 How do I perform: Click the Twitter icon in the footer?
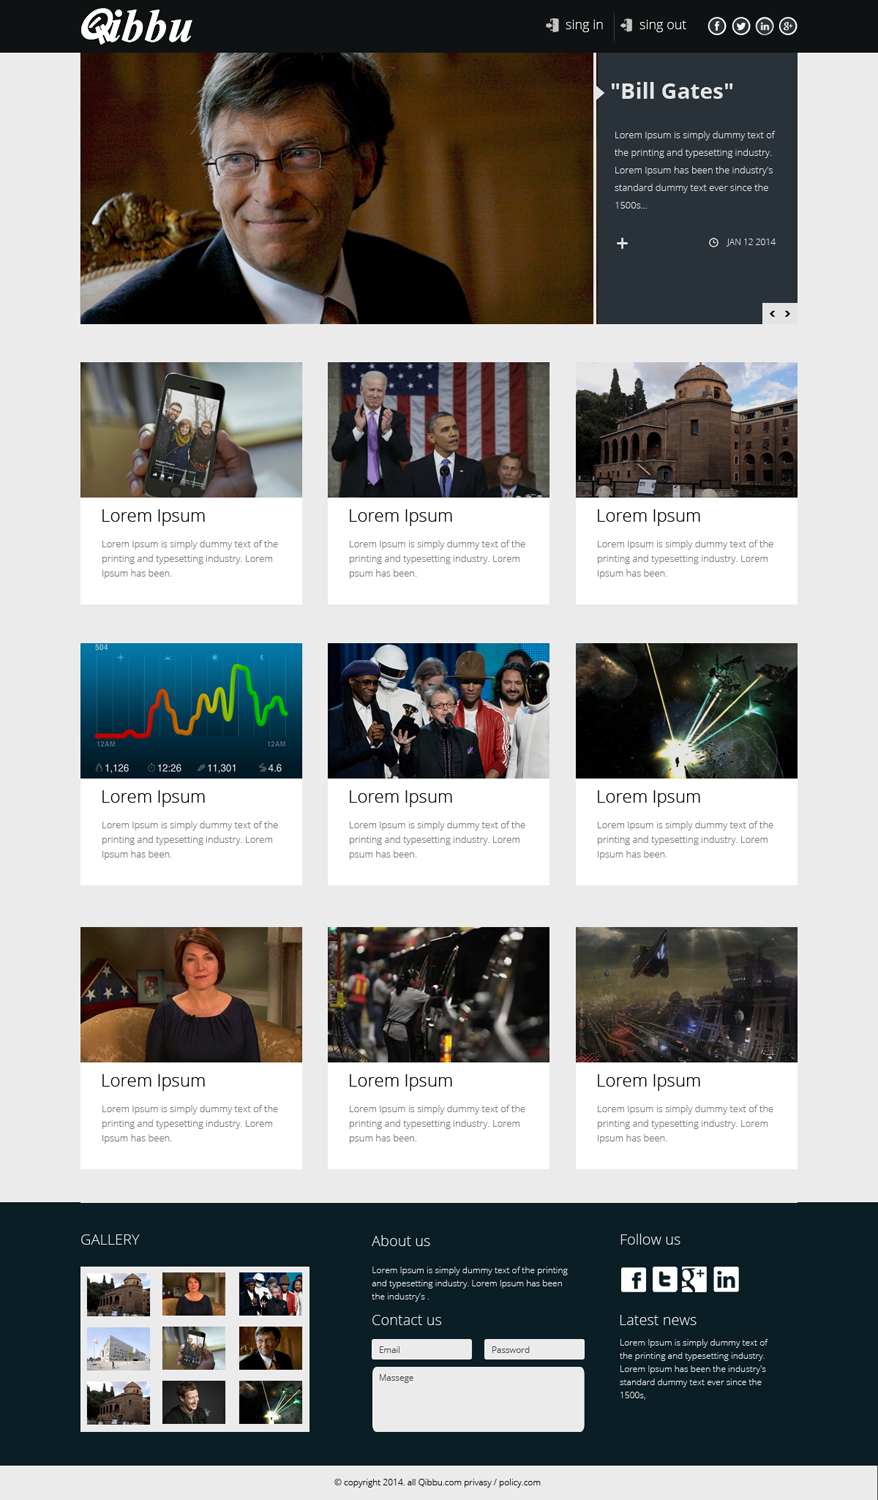point(664,1279)
